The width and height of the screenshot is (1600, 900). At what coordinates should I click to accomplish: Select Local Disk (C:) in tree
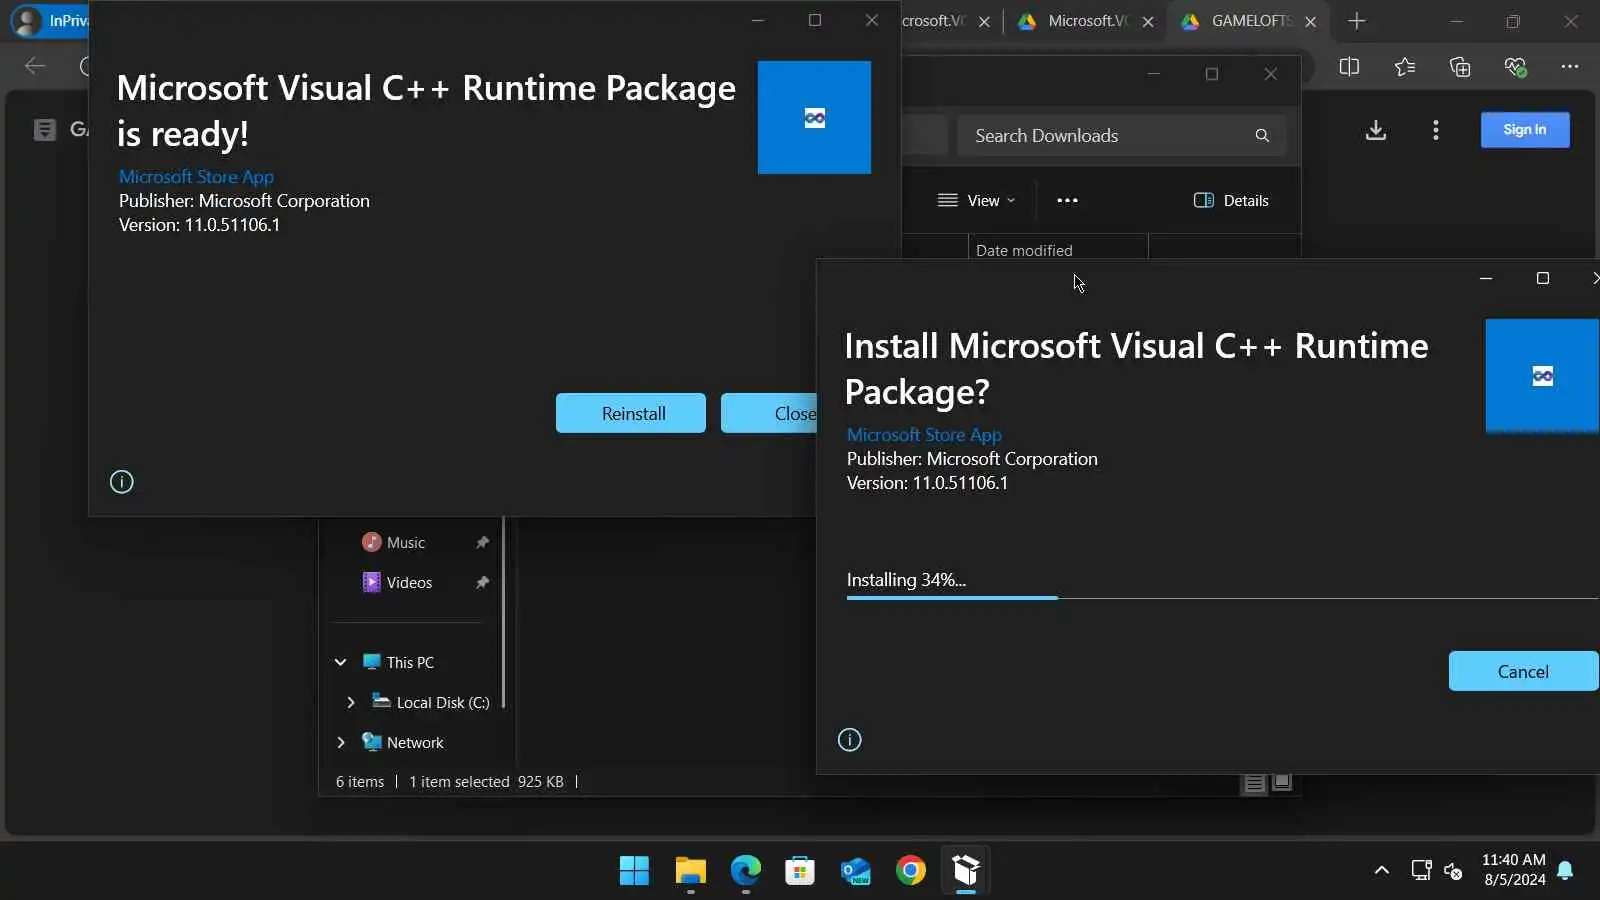point(443,702)
